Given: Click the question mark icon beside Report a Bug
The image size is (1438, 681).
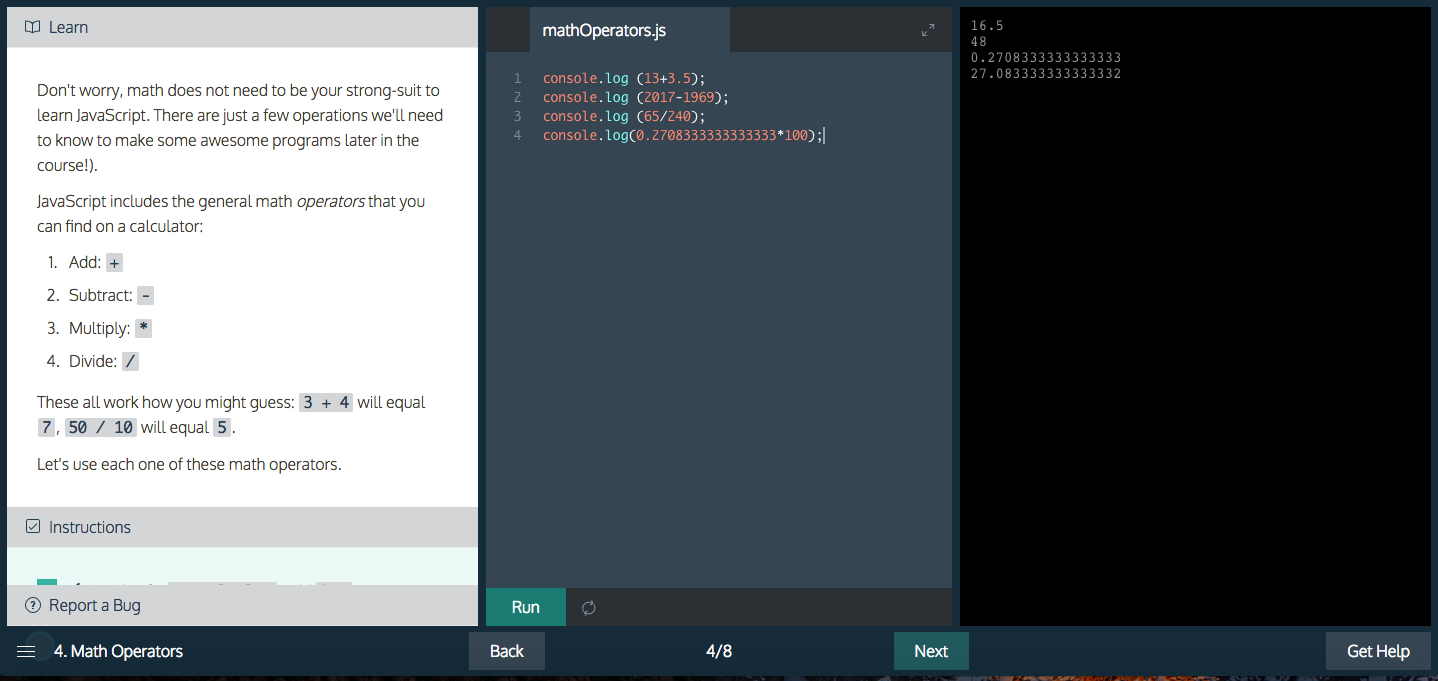Looking at the screenshot, I should point(32,605).
